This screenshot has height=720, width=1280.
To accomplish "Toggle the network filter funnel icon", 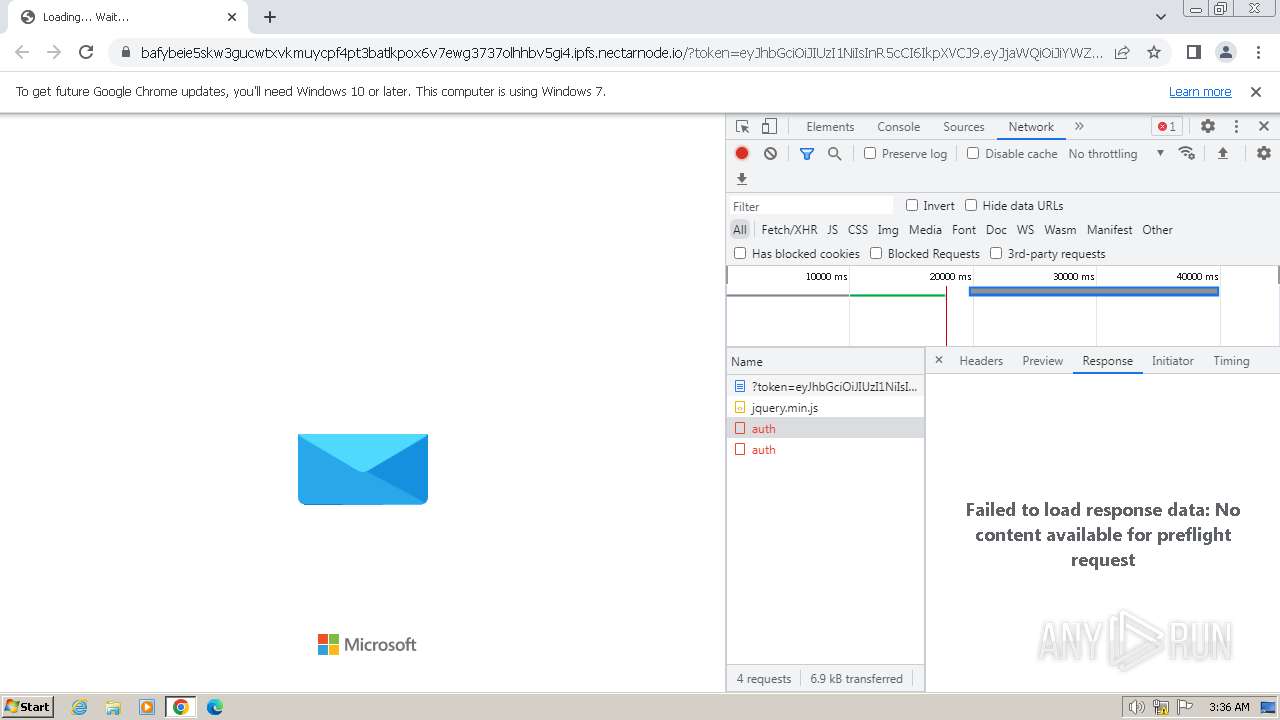I will (x=807, y=153).
